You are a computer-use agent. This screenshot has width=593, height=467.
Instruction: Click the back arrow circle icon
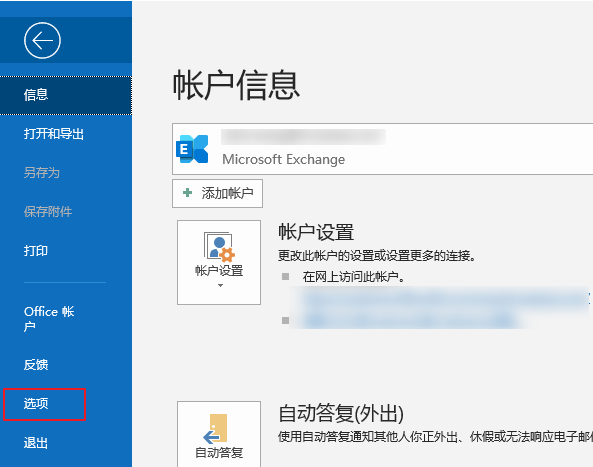pyautogui.click(x=42, y=40)
